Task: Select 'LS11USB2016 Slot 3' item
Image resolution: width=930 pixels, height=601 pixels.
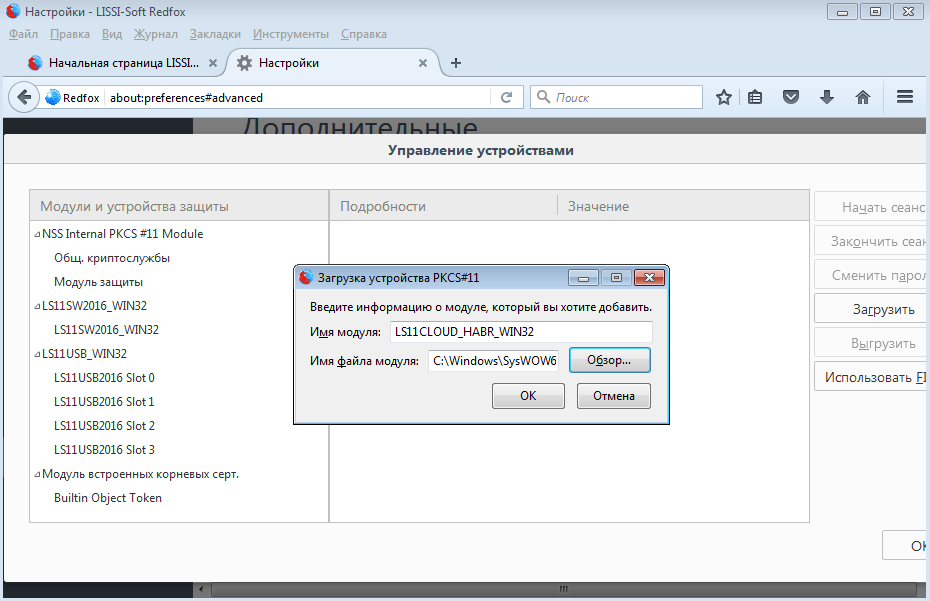Action: click(104, 450)
